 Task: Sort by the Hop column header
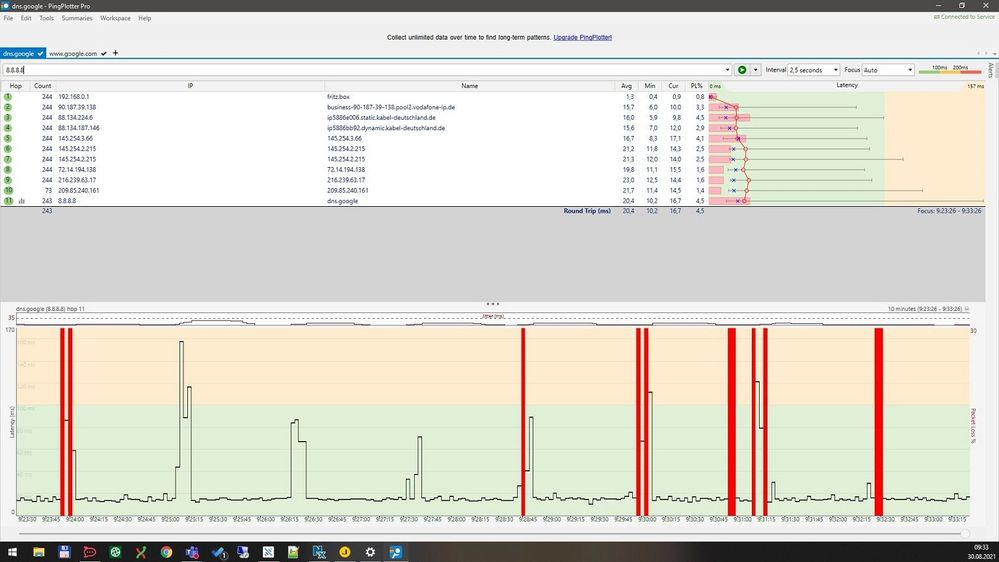point(15,85)
